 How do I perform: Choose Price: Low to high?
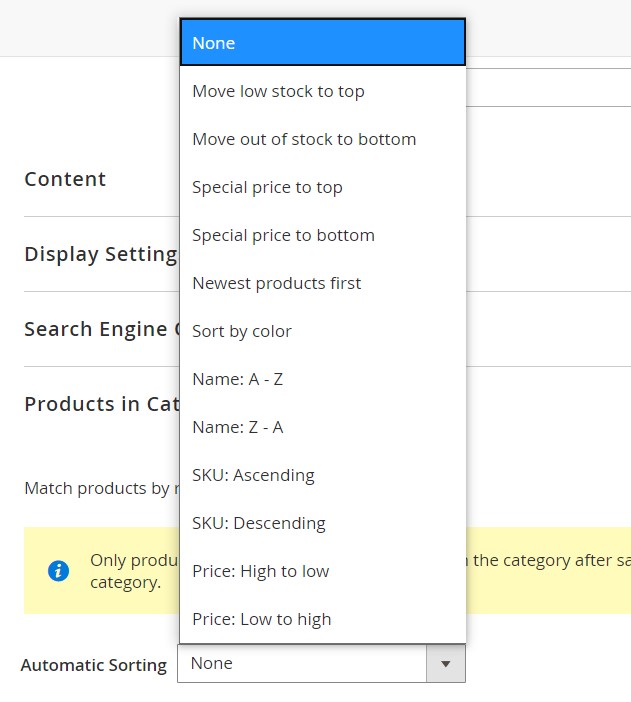322,619
